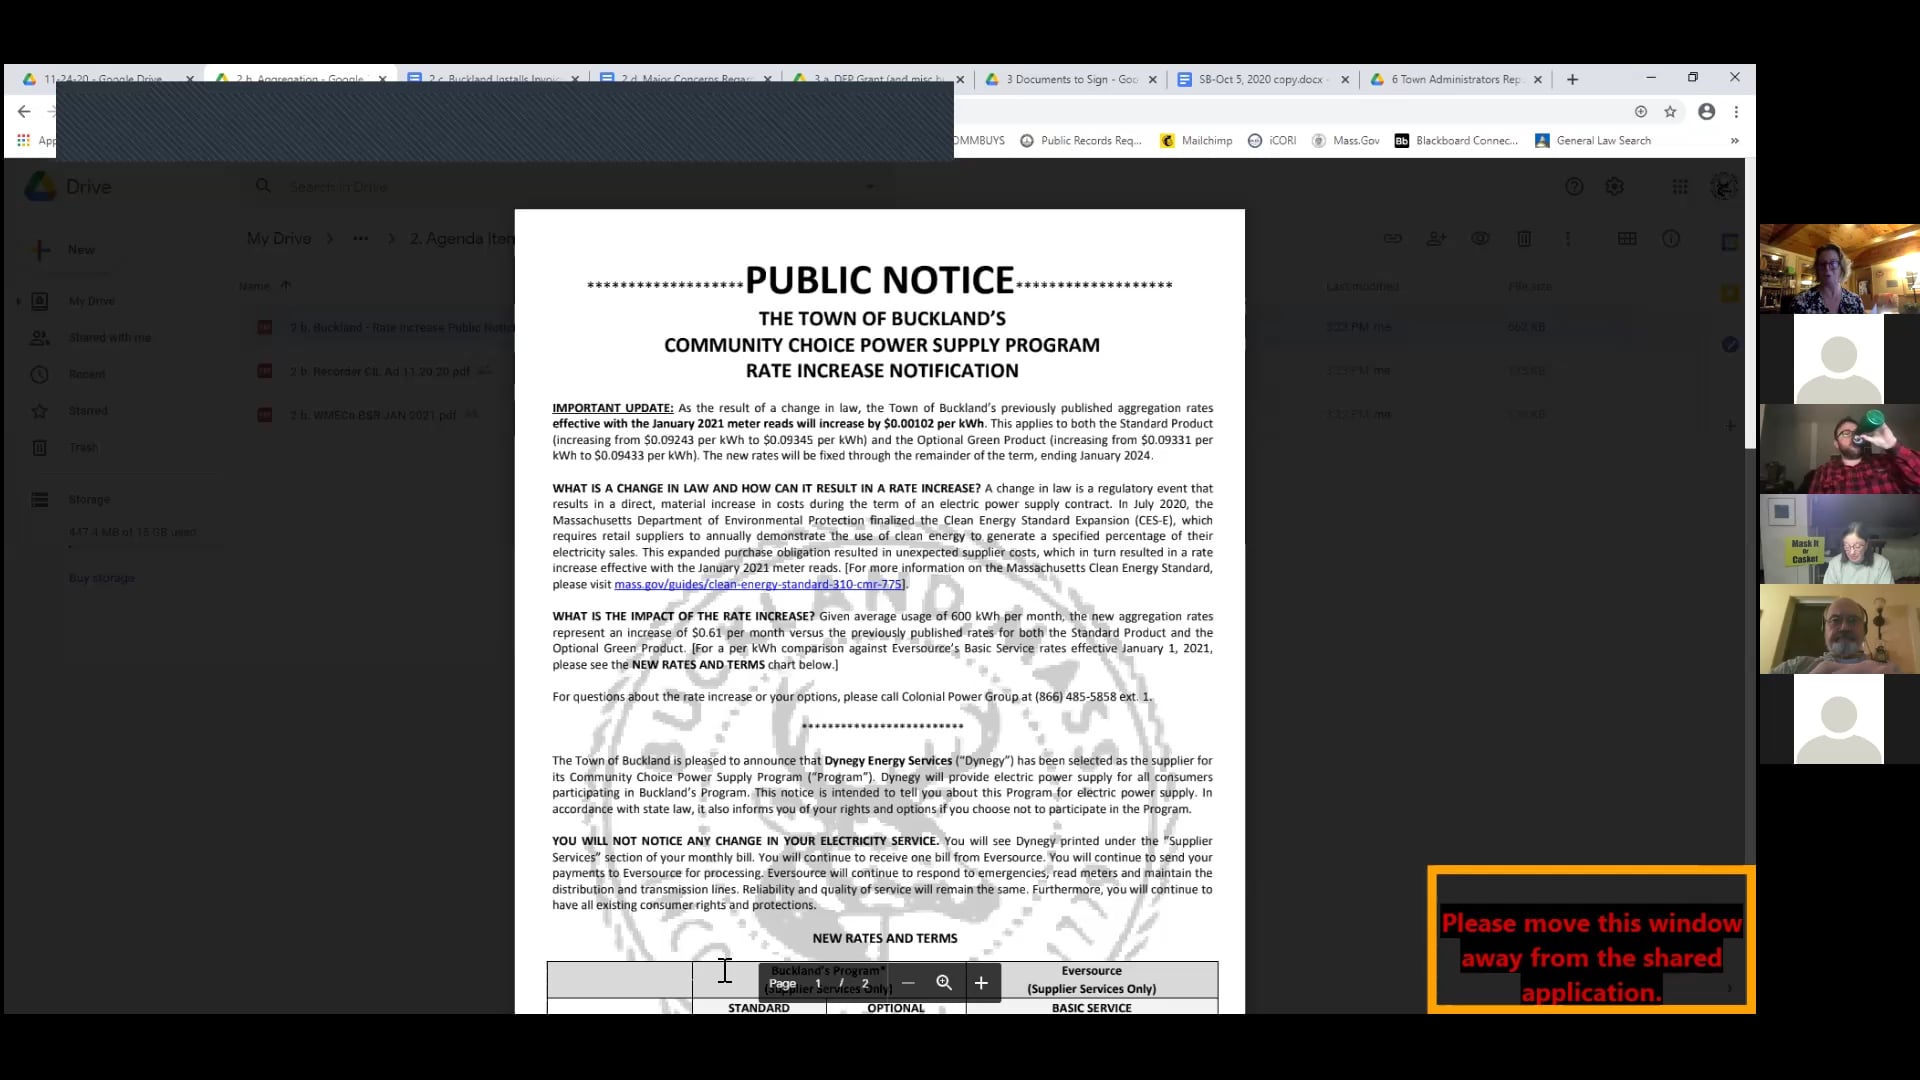
Task: Click the magnifier reset zoom icon
Action: pyautogui.click(x=944, y=983)
